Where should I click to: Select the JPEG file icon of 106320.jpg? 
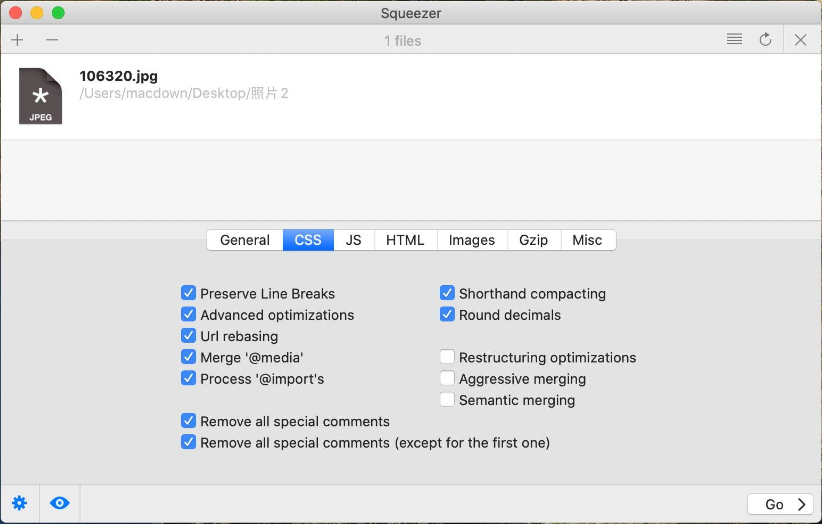(40, 96)
